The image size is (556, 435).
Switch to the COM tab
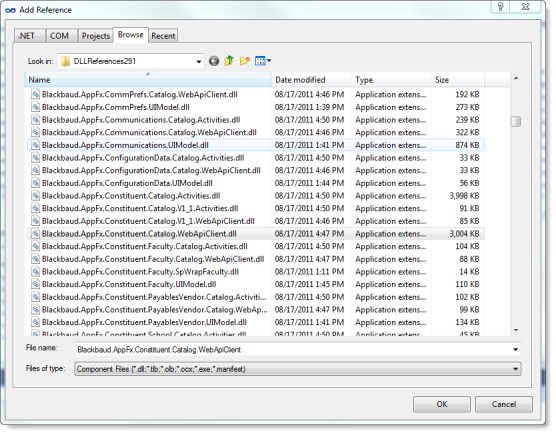(62, 36)
